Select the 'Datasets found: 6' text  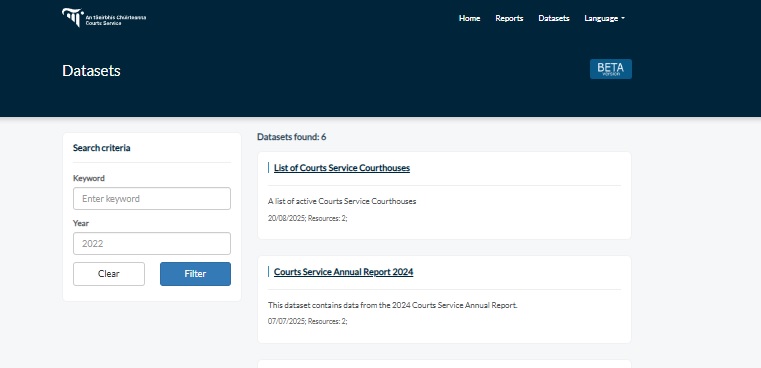tap(292, 137)
